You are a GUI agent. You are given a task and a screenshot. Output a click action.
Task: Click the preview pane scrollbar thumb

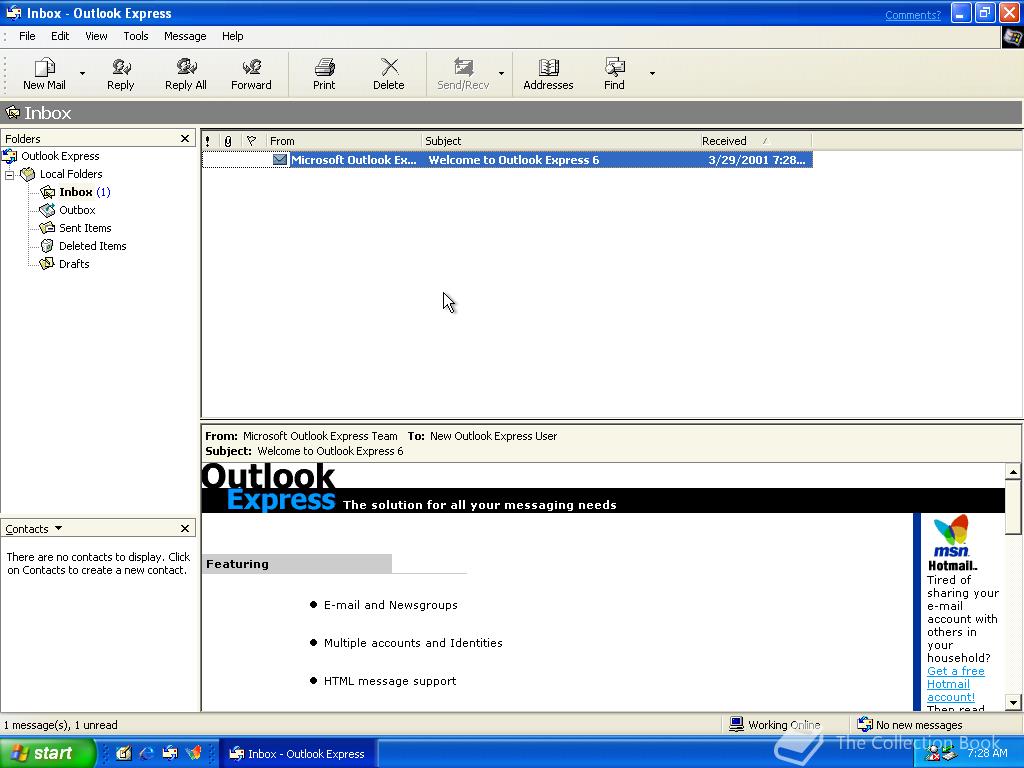[x=1013, y=507]
